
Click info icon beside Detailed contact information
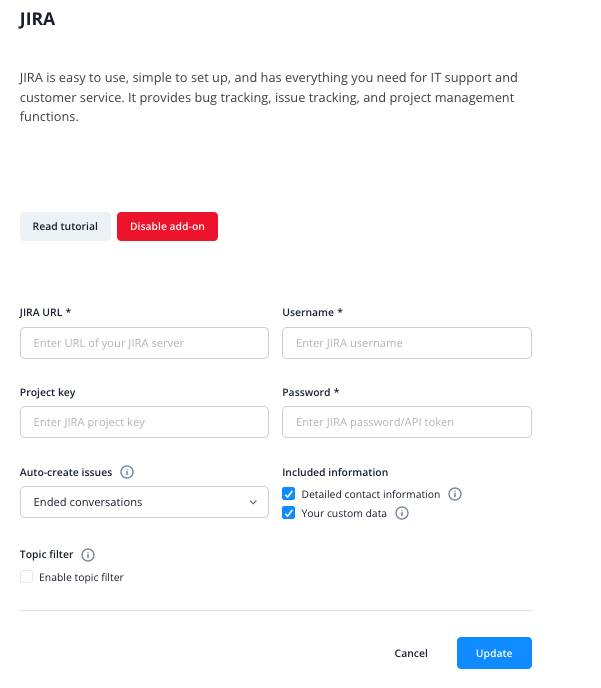pyautogui.click(x=455, y=494)
